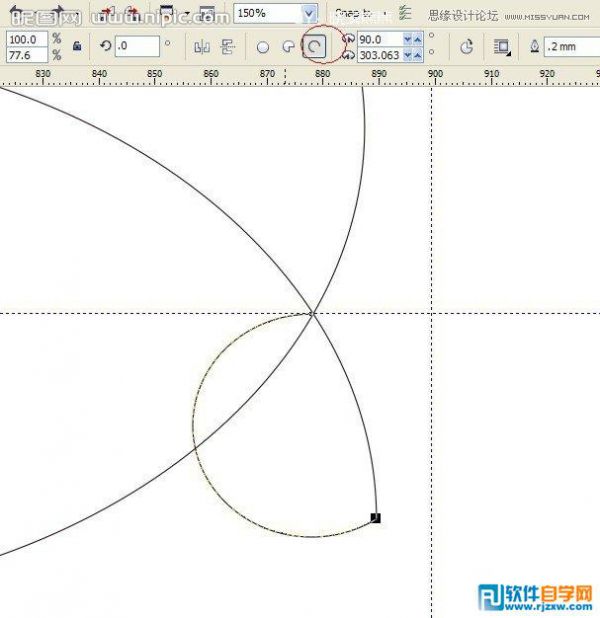This screenshot has width=600, height=618.
Task: Toggle clockwise/counterclockwise arc direction
Action: (x=466, y=47)
